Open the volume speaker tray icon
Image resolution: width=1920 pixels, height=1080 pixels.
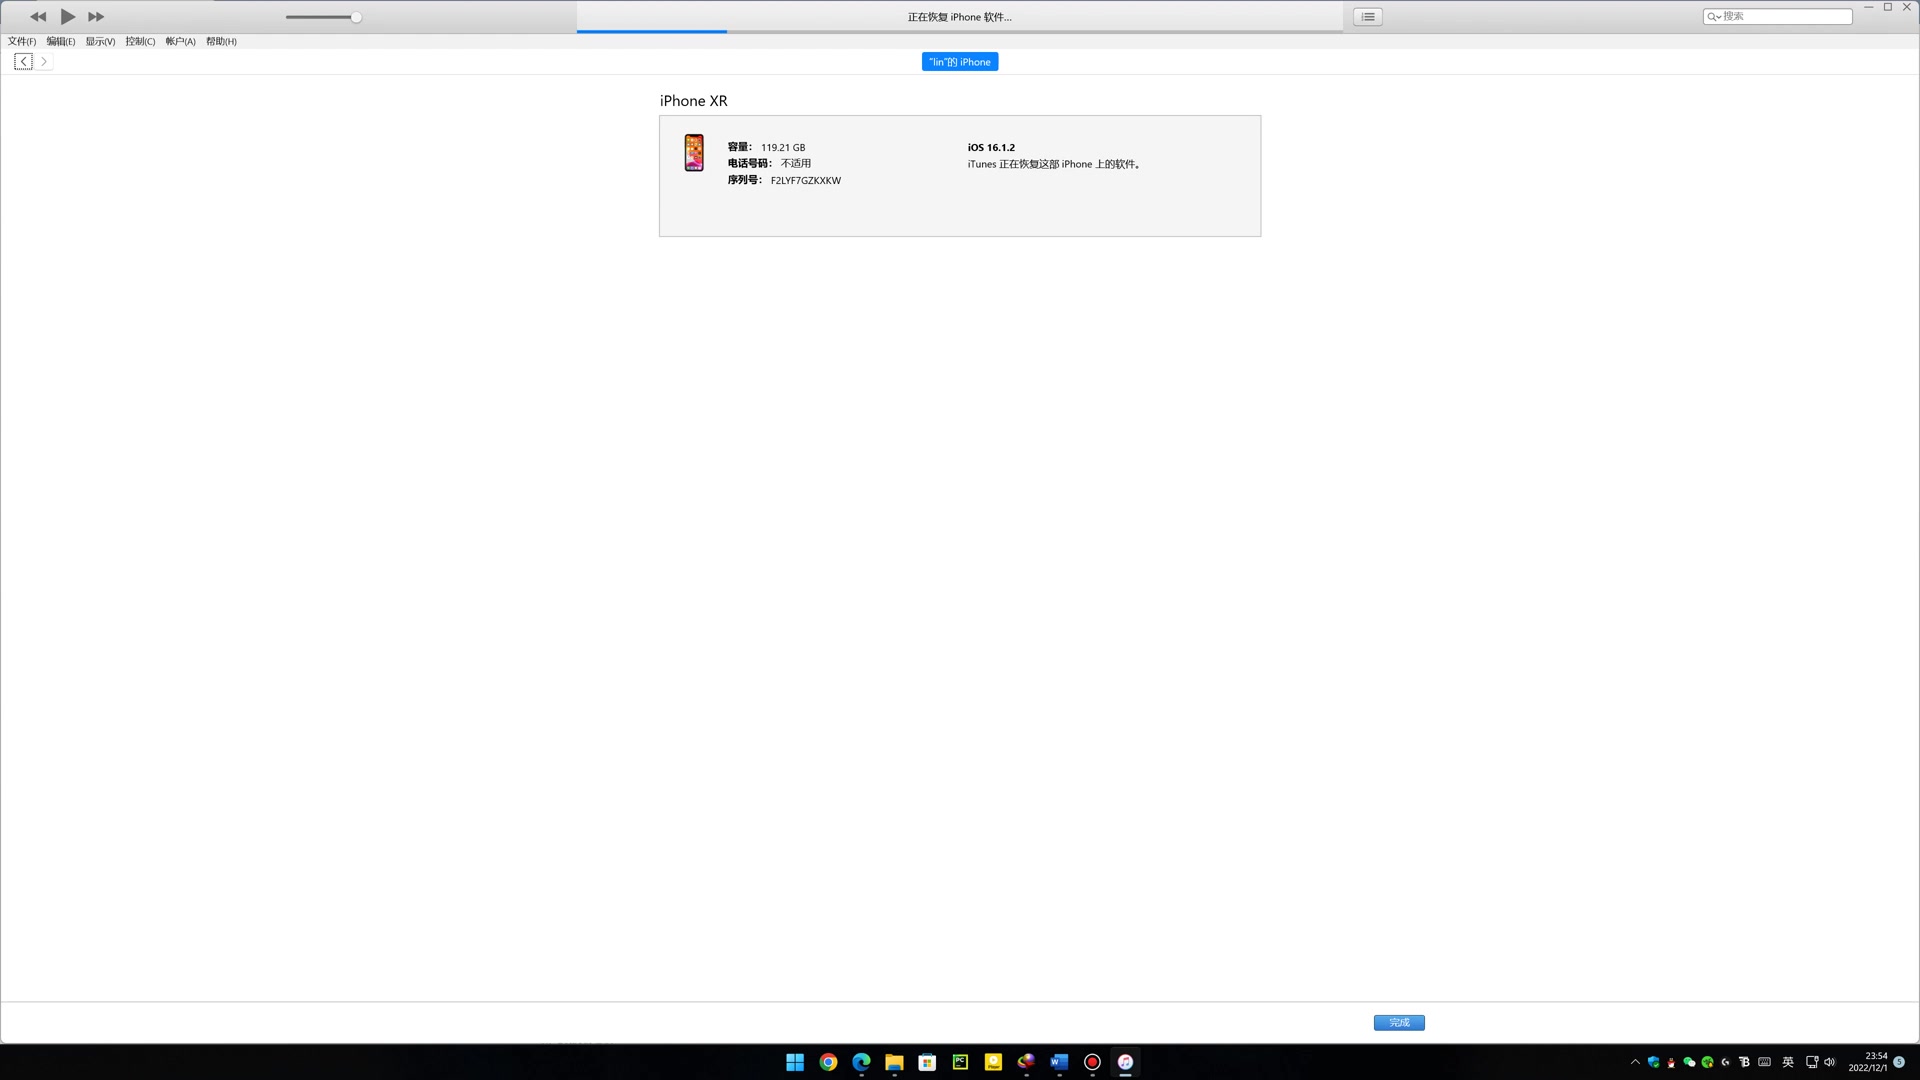1830,1062
